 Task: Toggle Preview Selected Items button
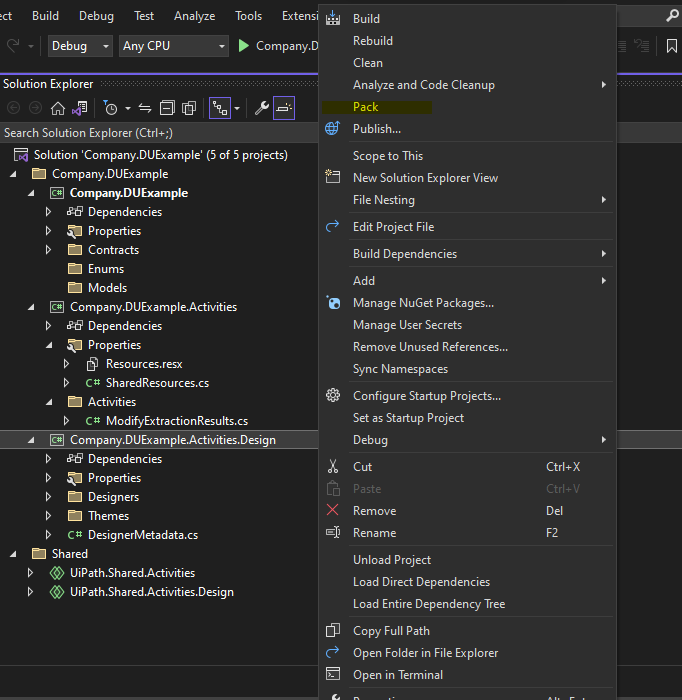coord(284,108)
